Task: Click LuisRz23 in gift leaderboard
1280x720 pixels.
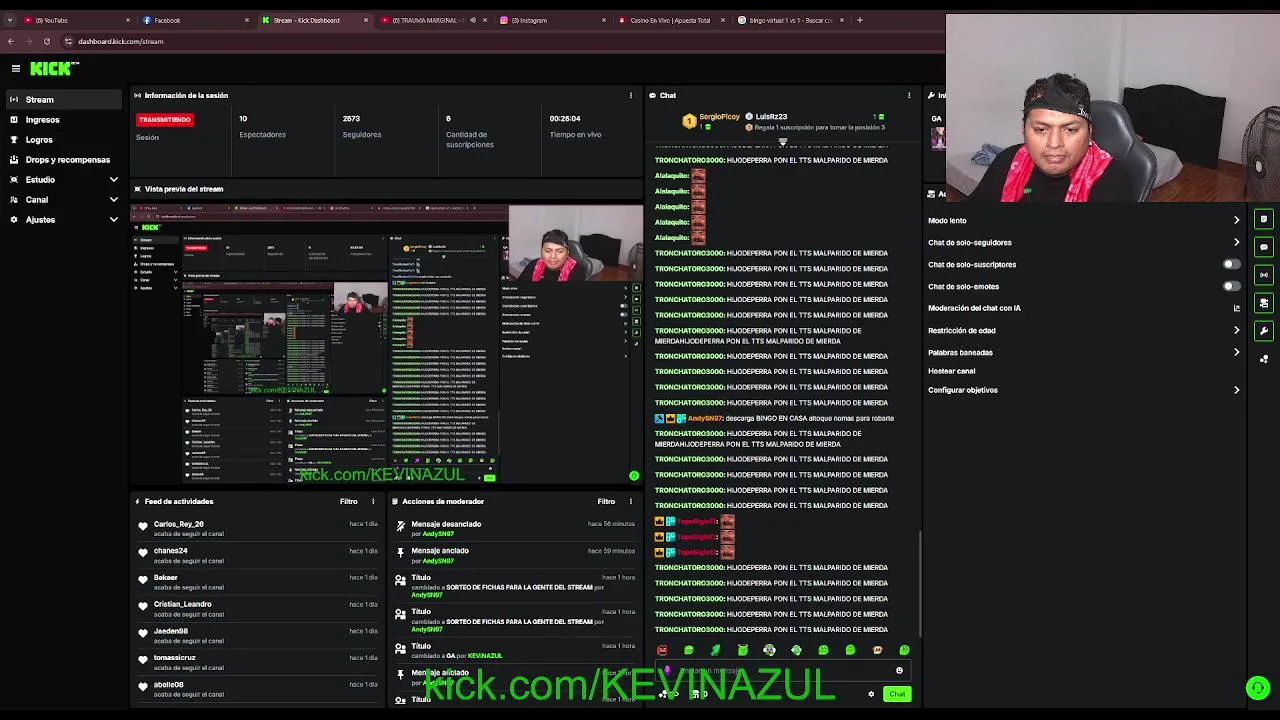Action: point(771,117)
